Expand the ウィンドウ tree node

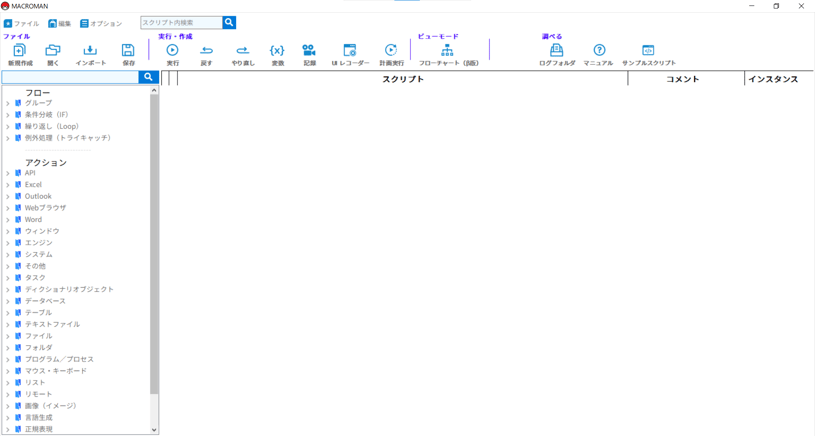click(8, 231)
